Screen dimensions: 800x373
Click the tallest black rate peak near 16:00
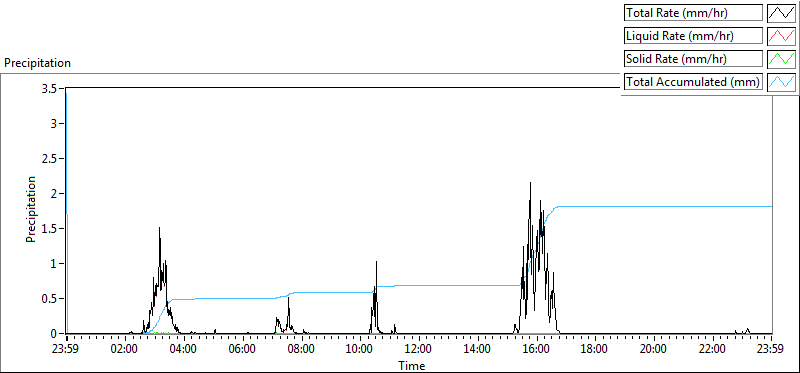(531, 183)
